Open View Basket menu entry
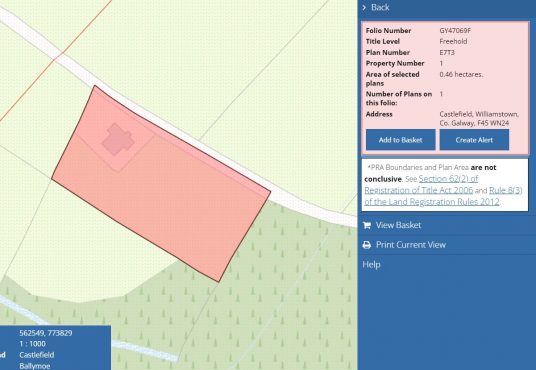The image size is (536, 370). (x=398, y=225)
